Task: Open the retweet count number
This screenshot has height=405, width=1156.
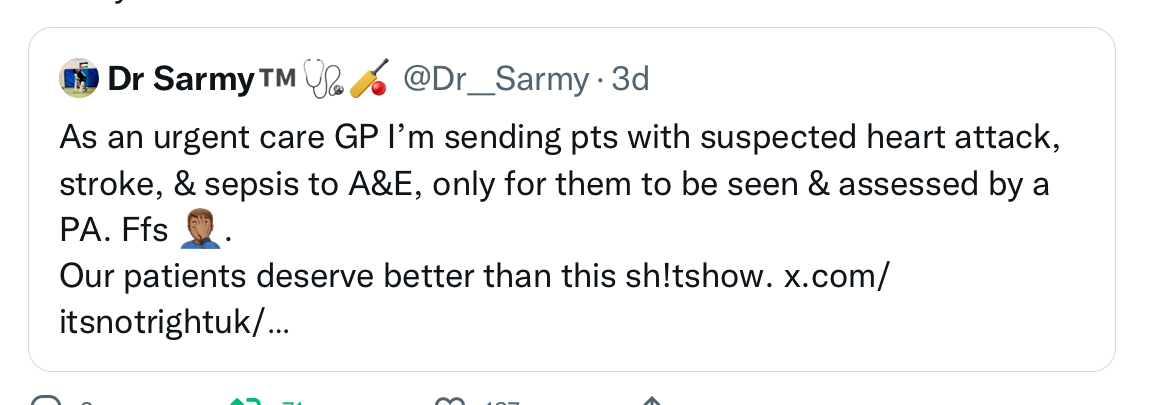Action: (294, 403)
